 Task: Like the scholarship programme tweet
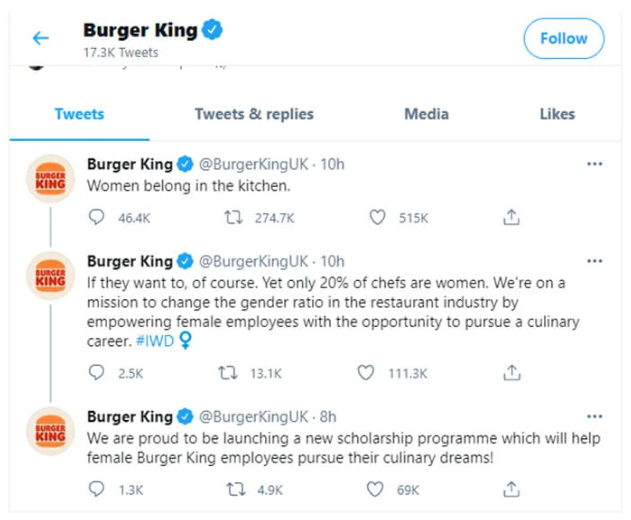click(378, 489)
